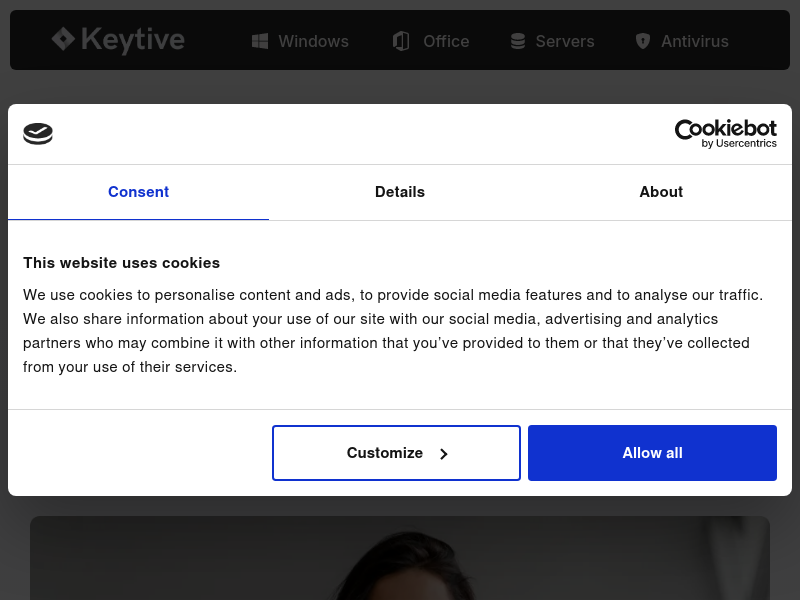Click the cookie checkmark icon in dialog header
800x600 pixels.
click(x=38, y=134)
